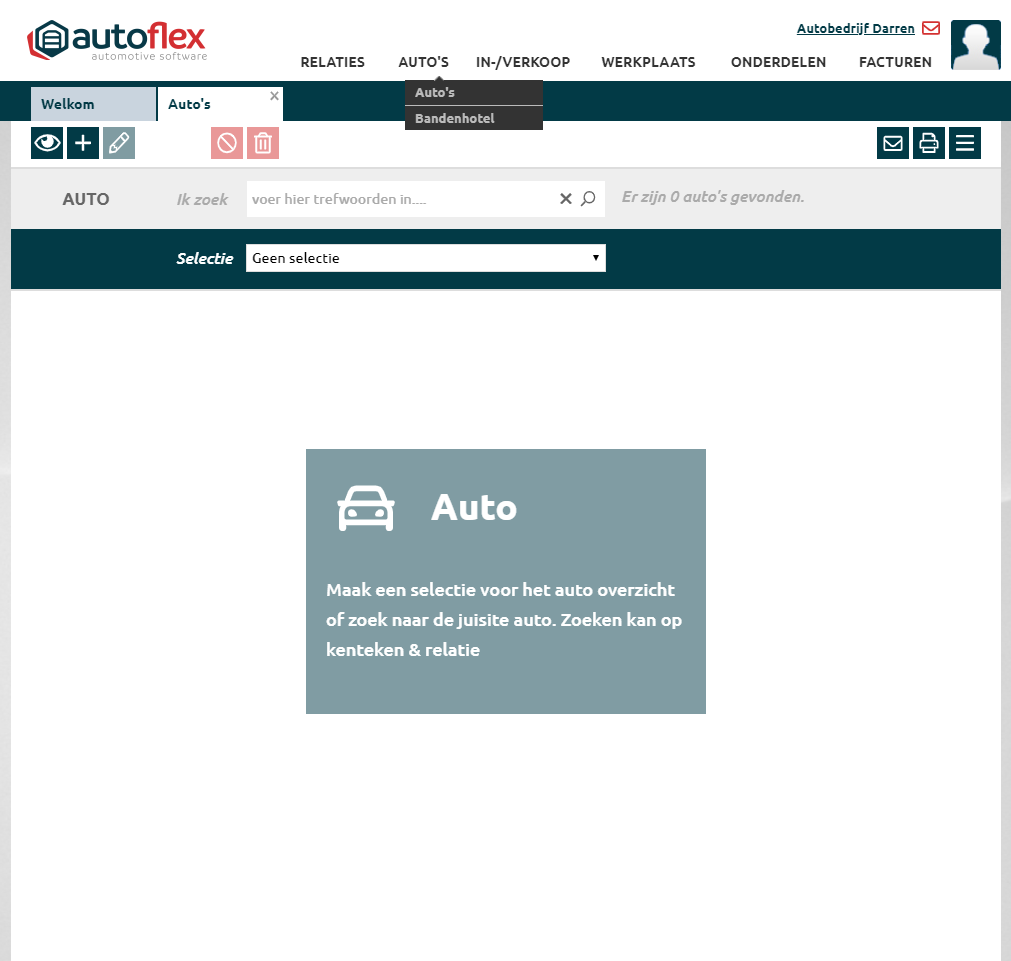Open the Werkplaats menu
Image resolution: width=1011 pixels, height=961 pixels.
(648, 62)
